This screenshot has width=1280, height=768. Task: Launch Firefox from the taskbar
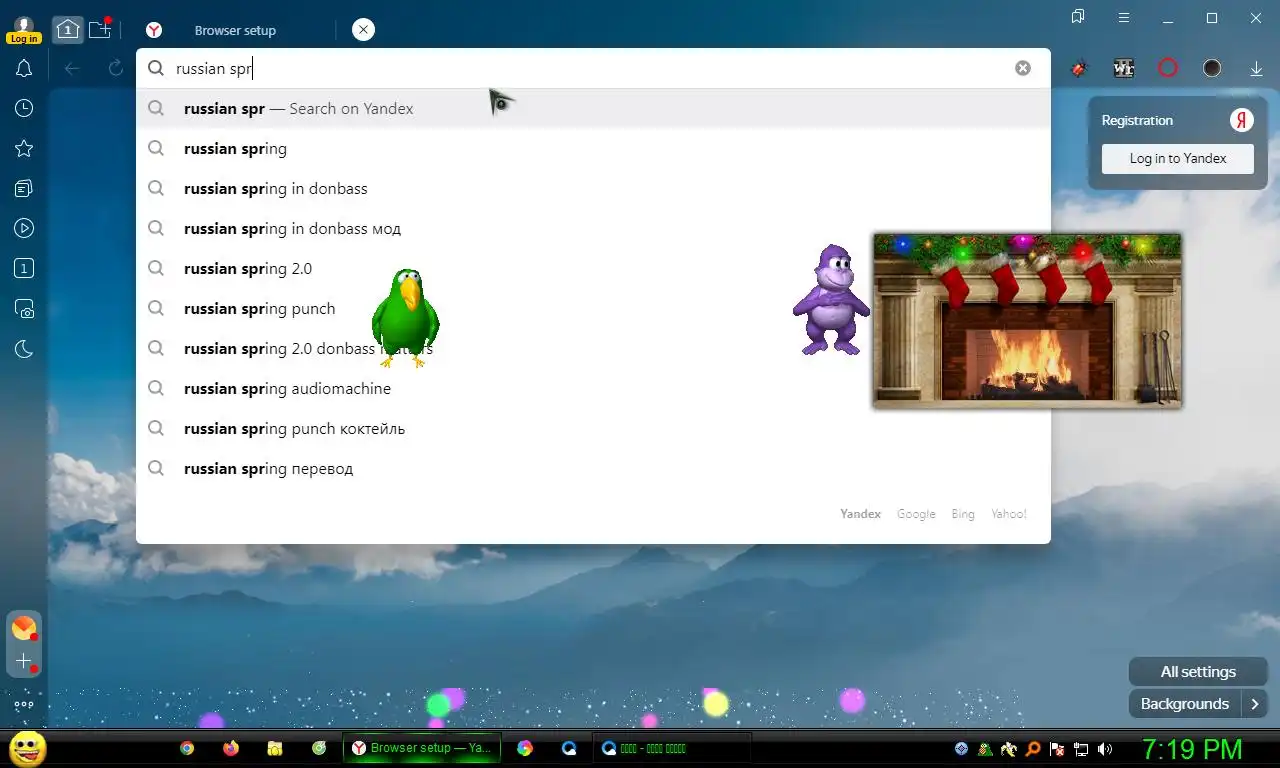(231, 748)
